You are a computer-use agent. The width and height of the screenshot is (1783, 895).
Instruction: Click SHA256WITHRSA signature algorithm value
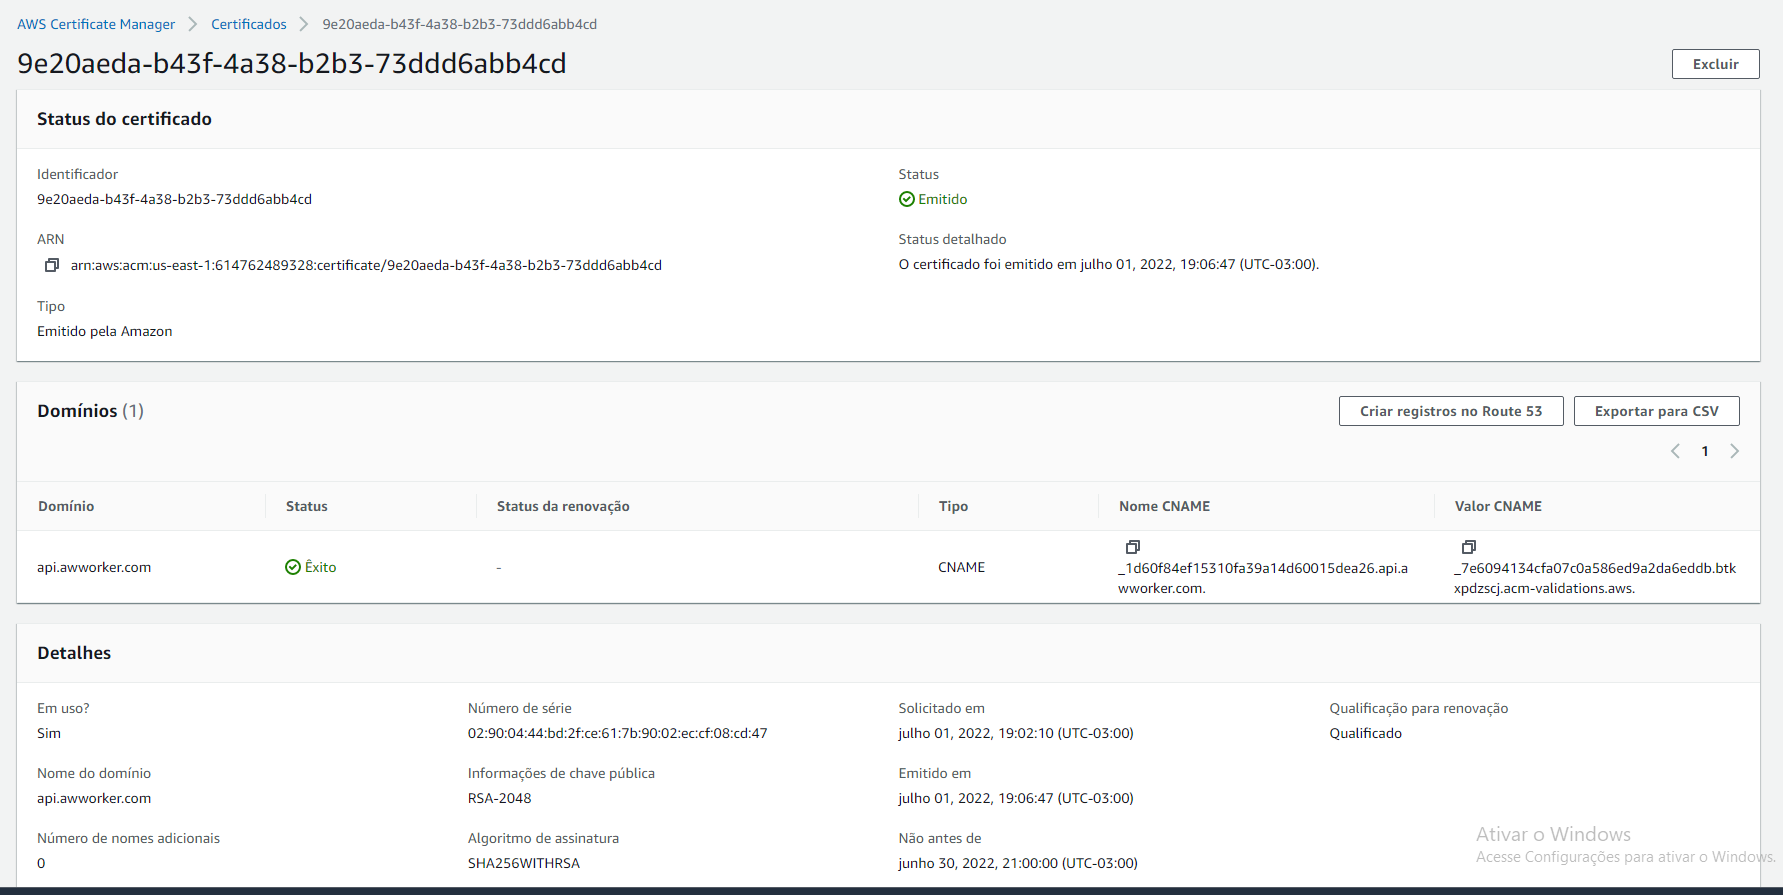click(x=523, y=863)
